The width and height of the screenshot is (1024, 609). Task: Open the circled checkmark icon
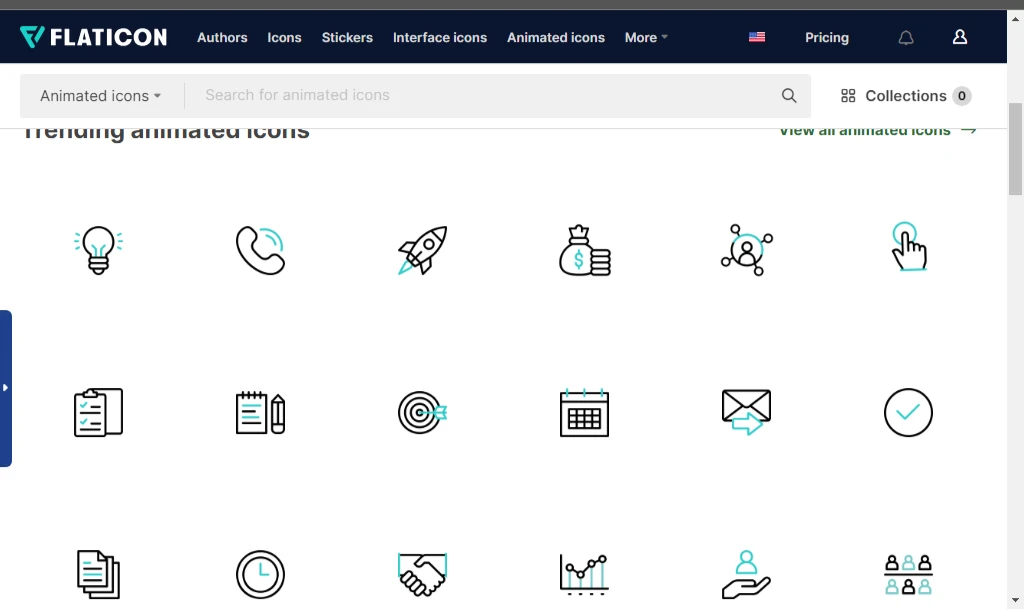908,413
